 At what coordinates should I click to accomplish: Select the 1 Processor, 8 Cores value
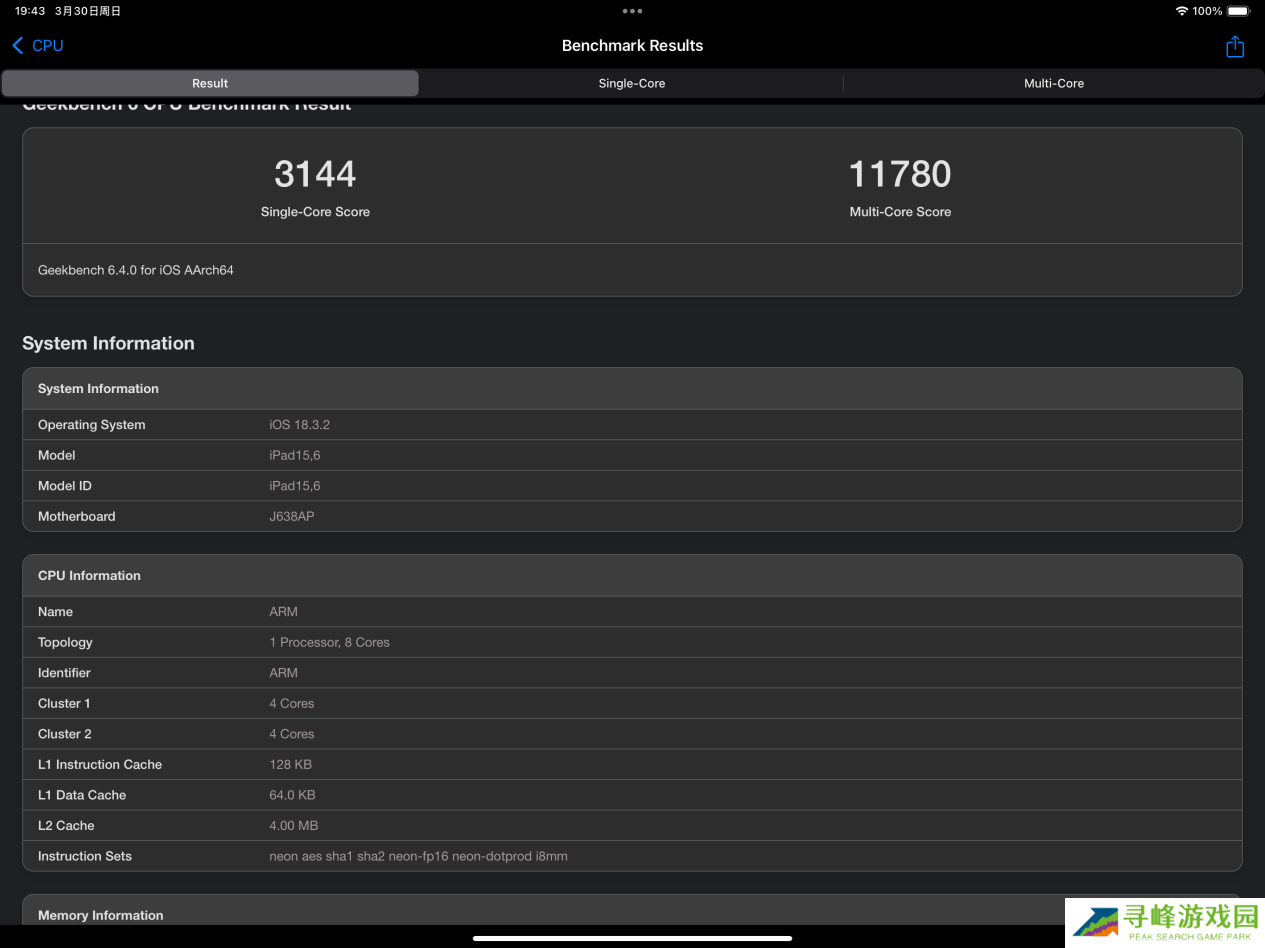pyautogui.click(x=330, y=643)
